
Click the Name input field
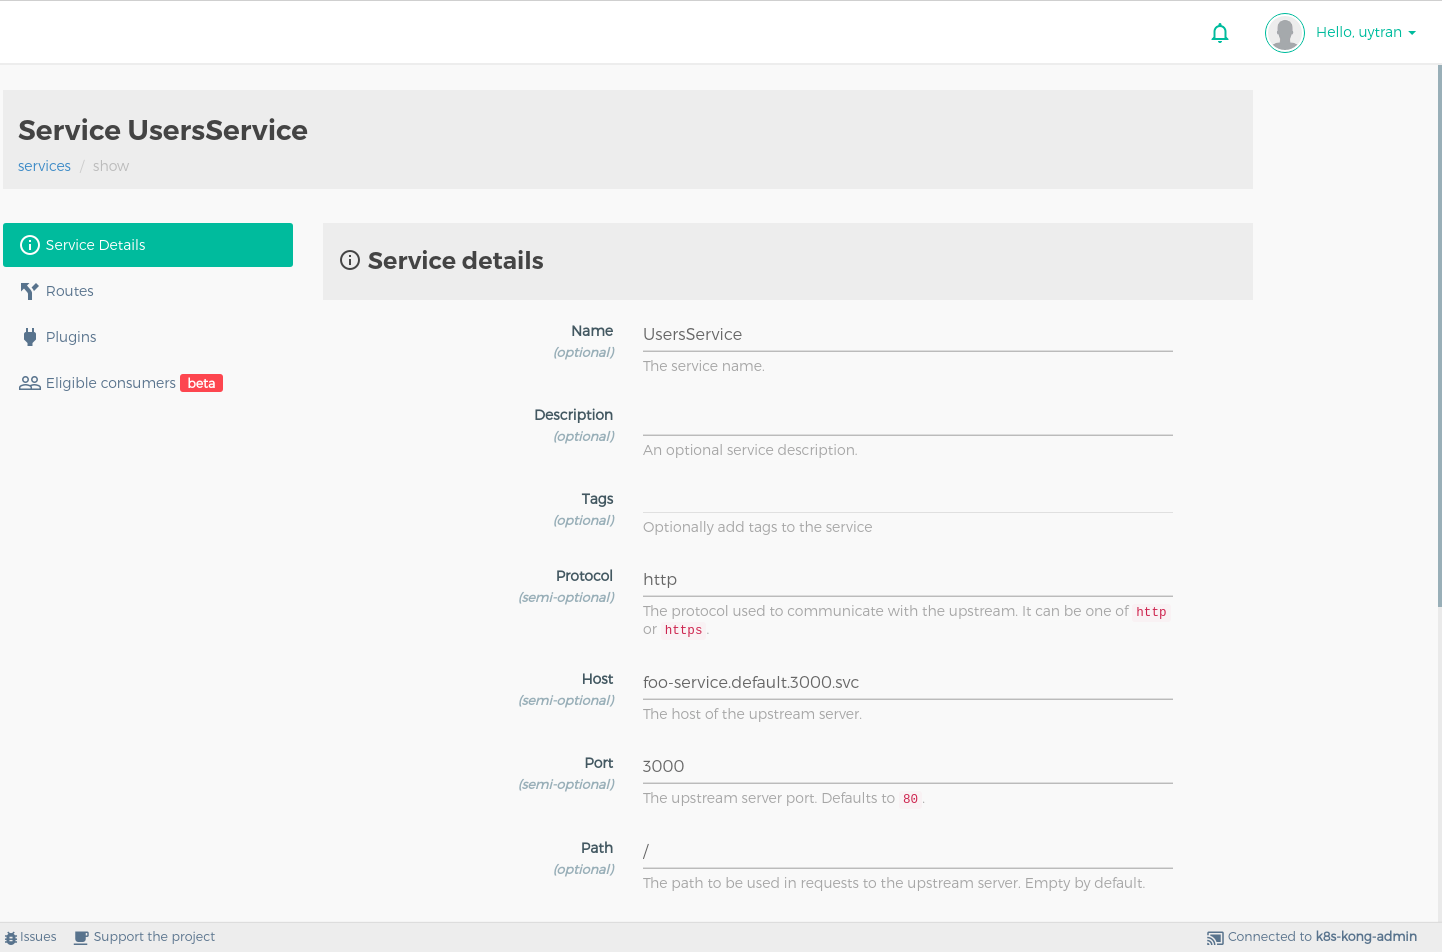pos(907,334)
